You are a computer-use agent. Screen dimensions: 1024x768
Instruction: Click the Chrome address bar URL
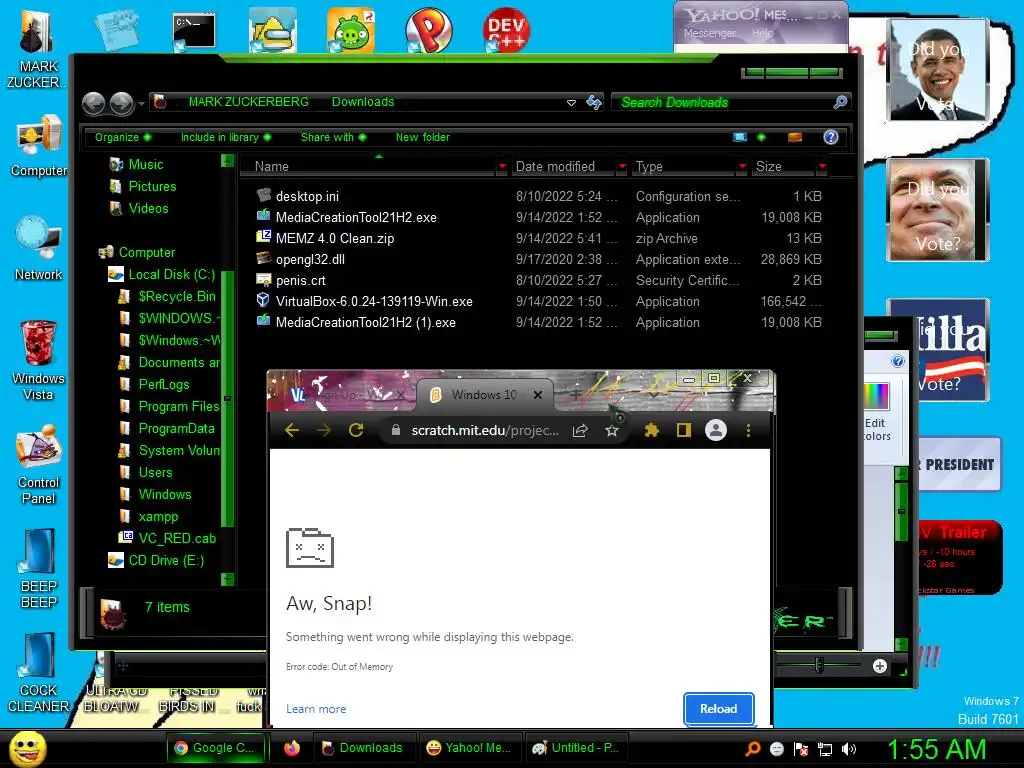click(x=485, y=430)
